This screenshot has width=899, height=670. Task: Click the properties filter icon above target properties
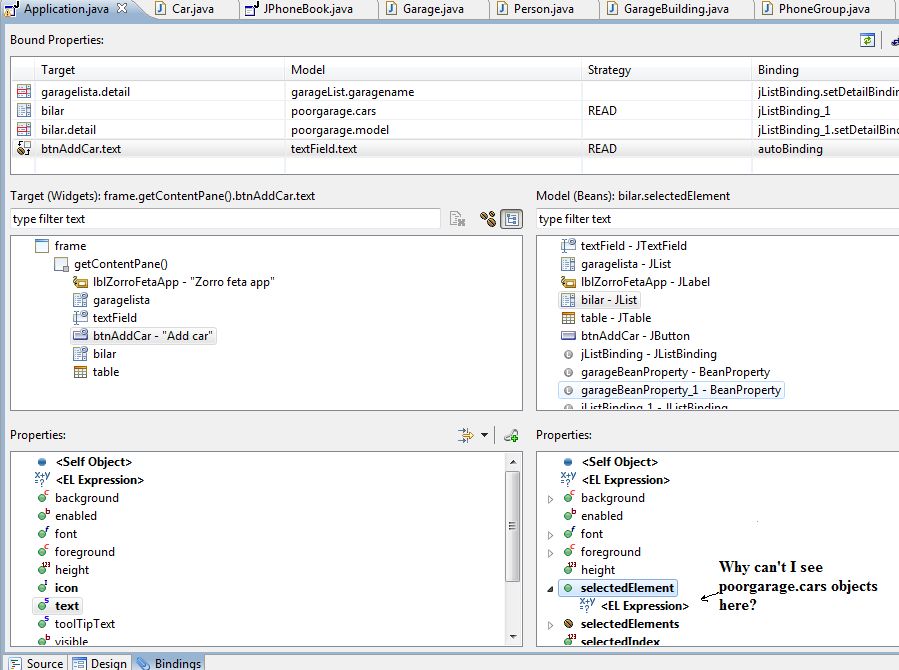(466, 436)
